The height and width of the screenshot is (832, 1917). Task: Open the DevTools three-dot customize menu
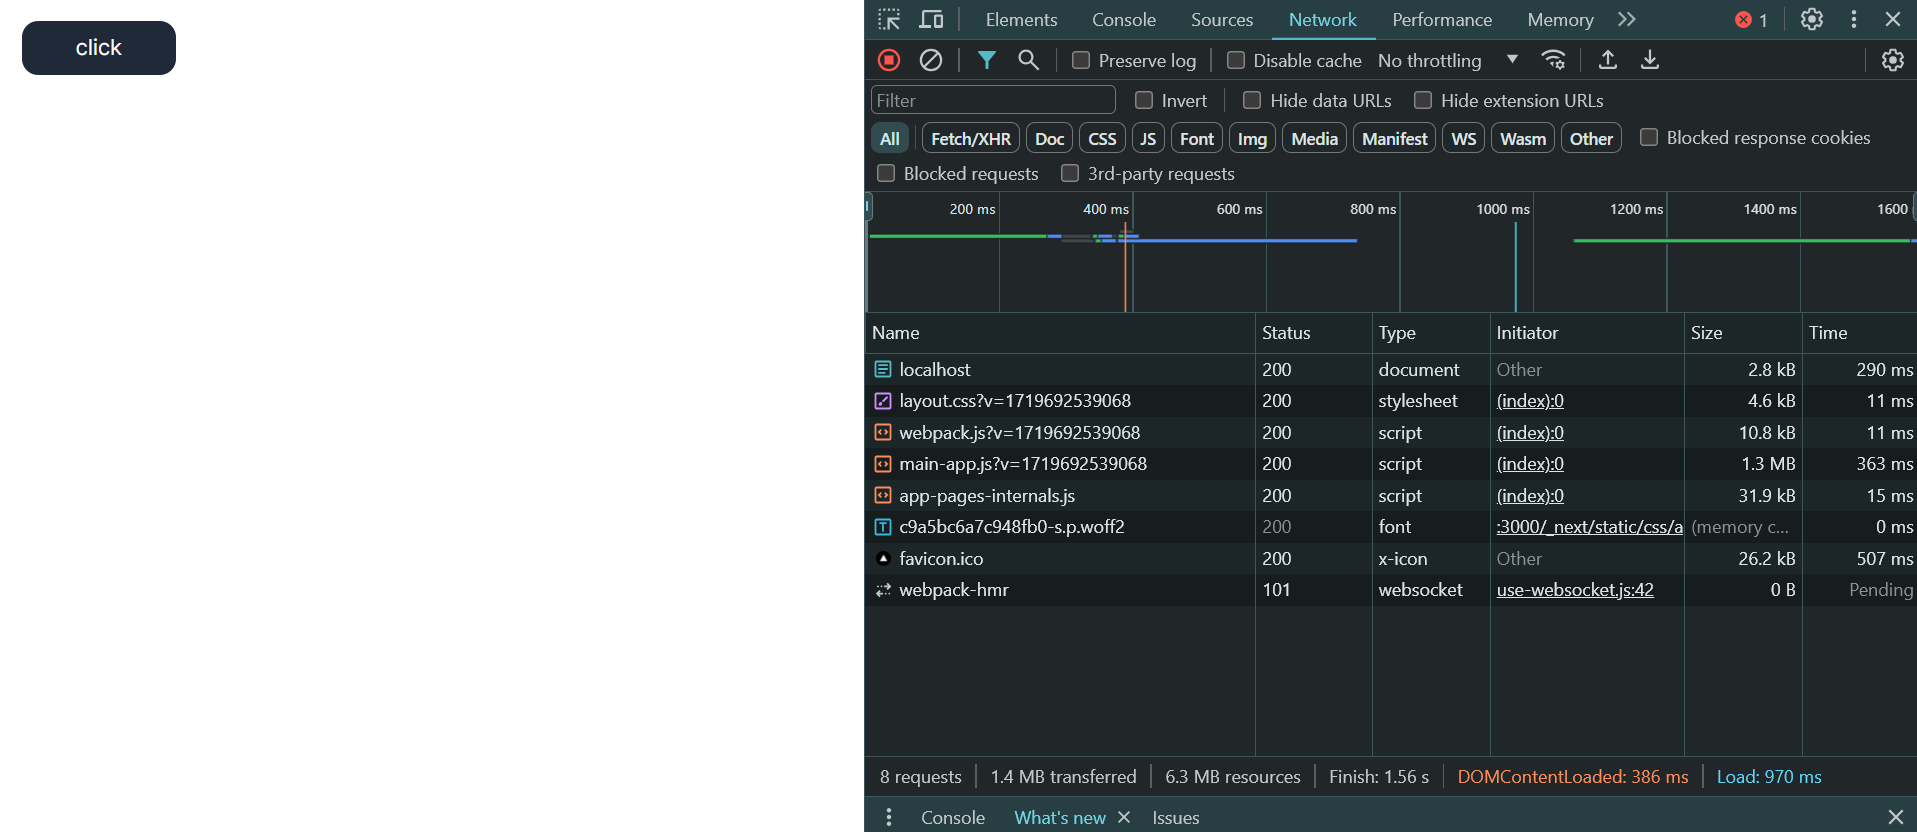point(1854,20)
